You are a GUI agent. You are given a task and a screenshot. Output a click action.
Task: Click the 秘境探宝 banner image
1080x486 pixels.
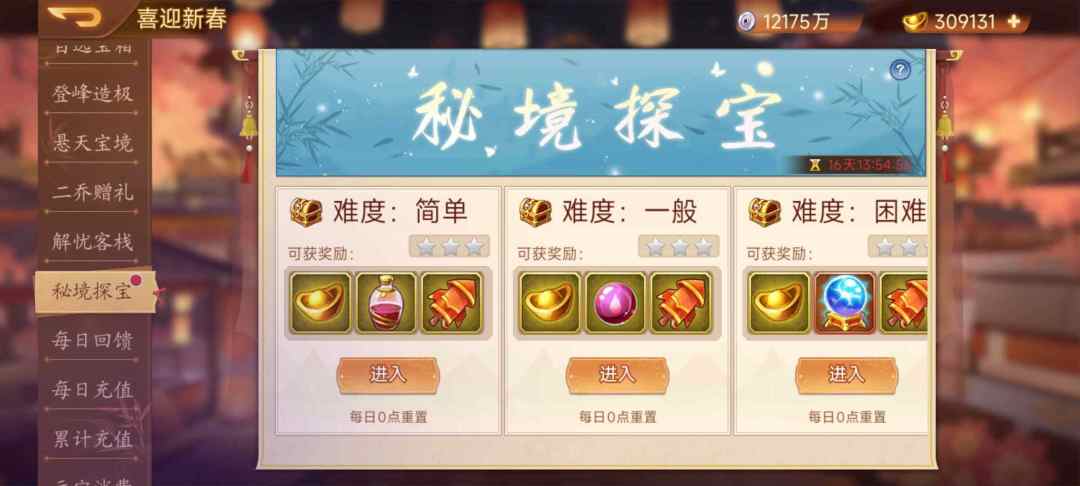601,113
